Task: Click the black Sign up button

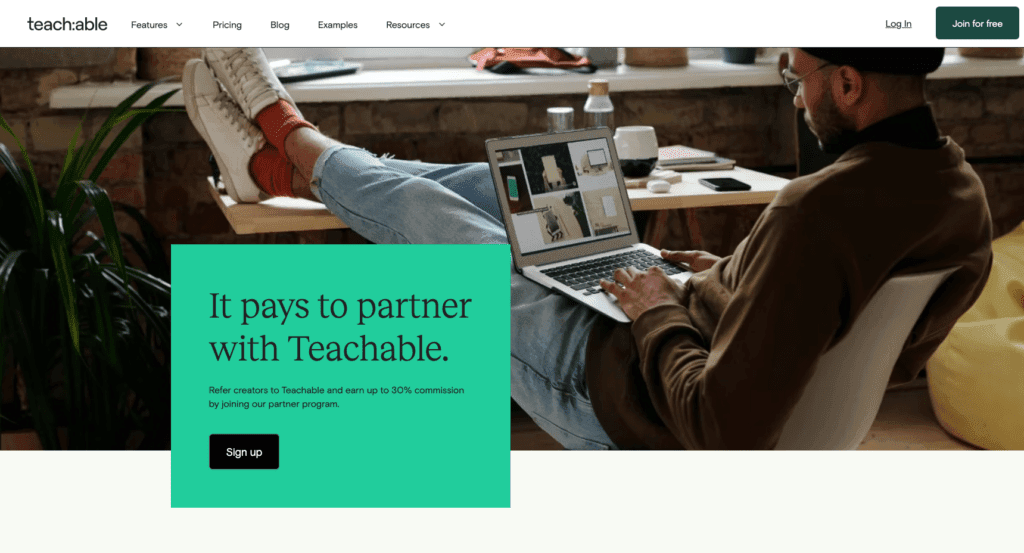Action: [x=244, y=451]
